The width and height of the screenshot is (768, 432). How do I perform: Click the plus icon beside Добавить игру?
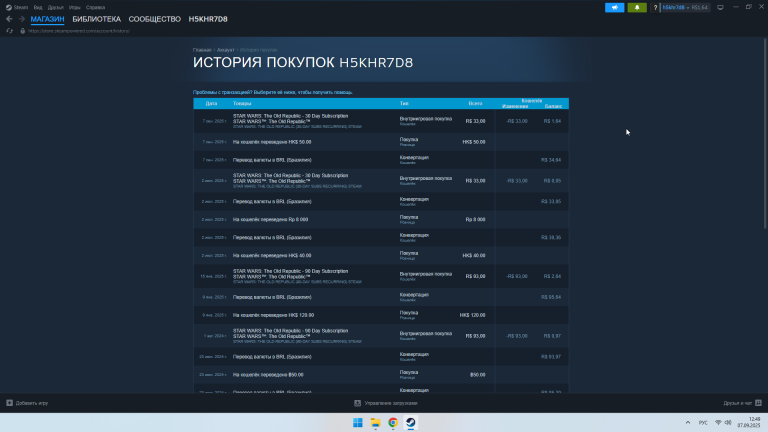click(9, 403)
